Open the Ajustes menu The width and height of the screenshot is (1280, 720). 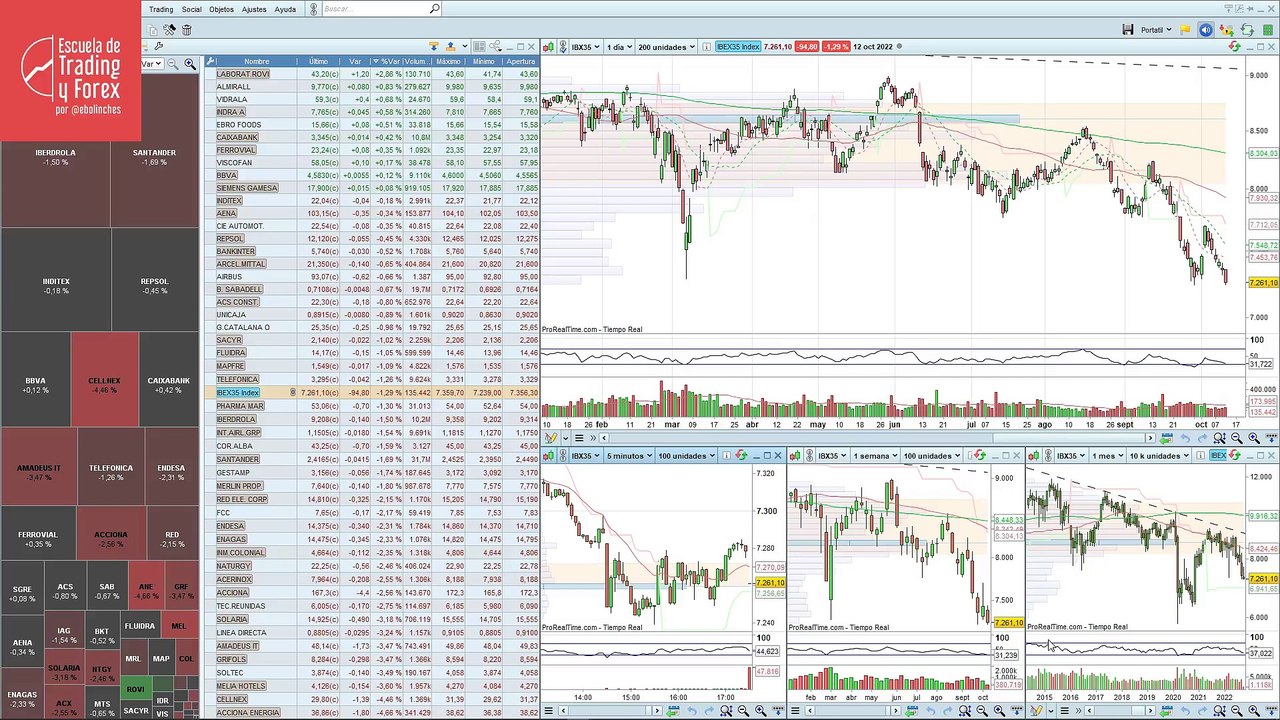pos(254,9)
